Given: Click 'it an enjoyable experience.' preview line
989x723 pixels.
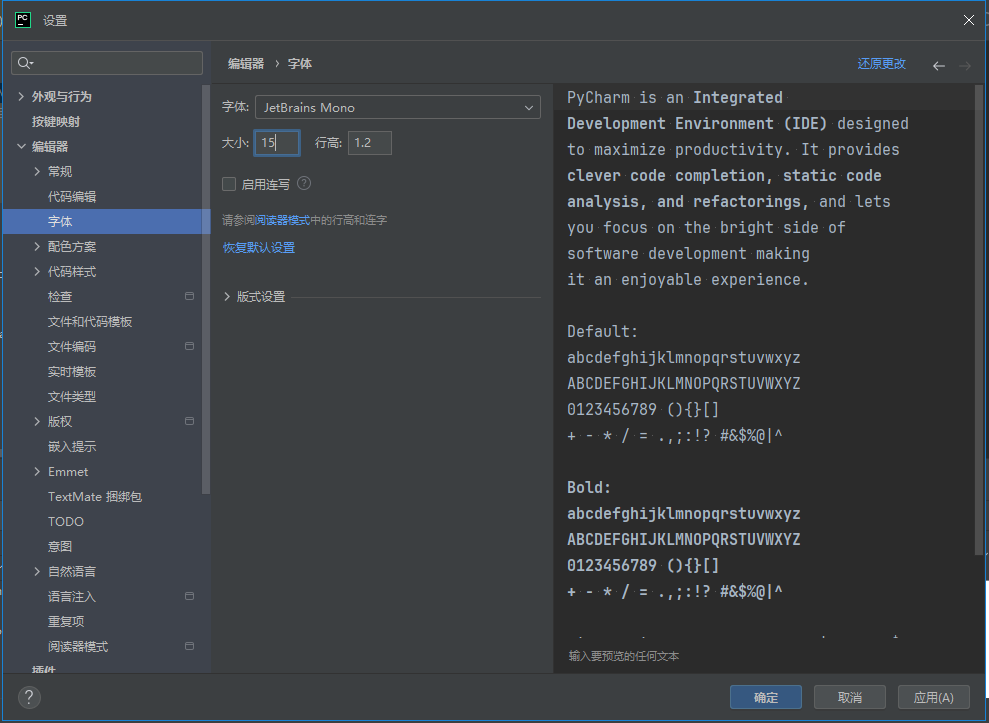Looking at the screenshot, I should pyautogui.click(x=688, y=279).
